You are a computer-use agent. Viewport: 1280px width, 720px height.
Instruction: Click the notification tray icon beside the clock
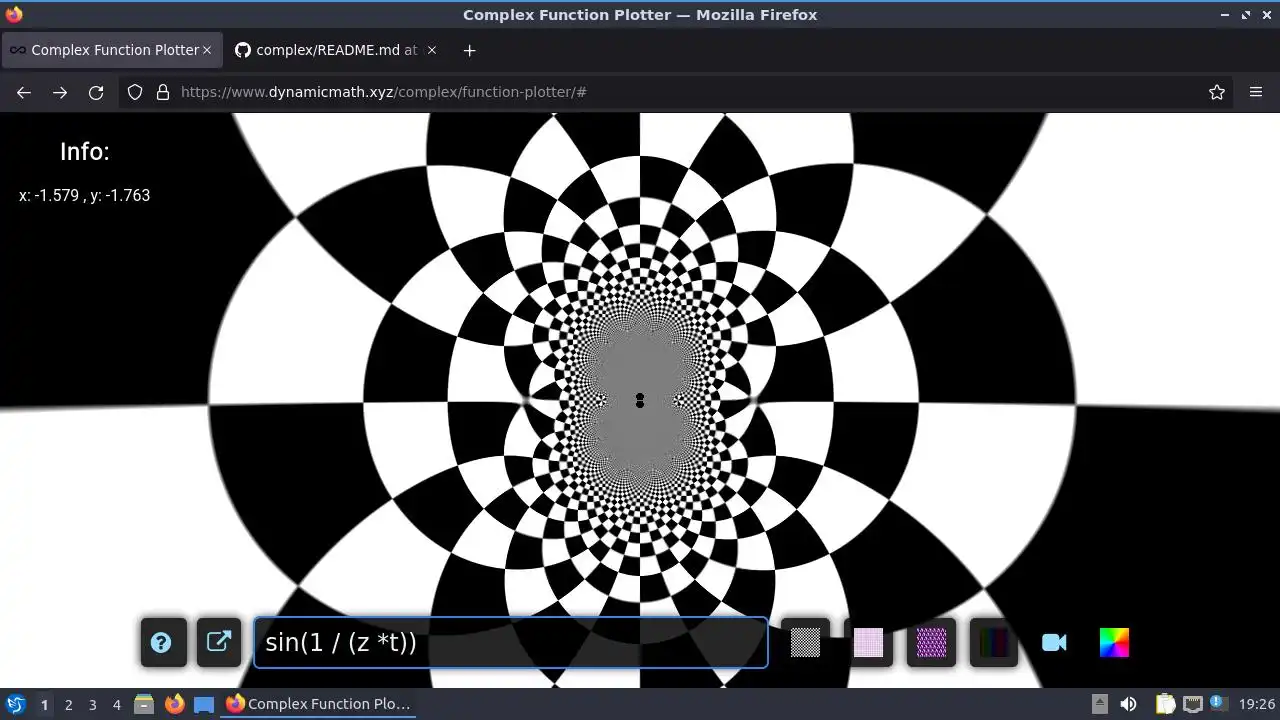pos(1219,704)
